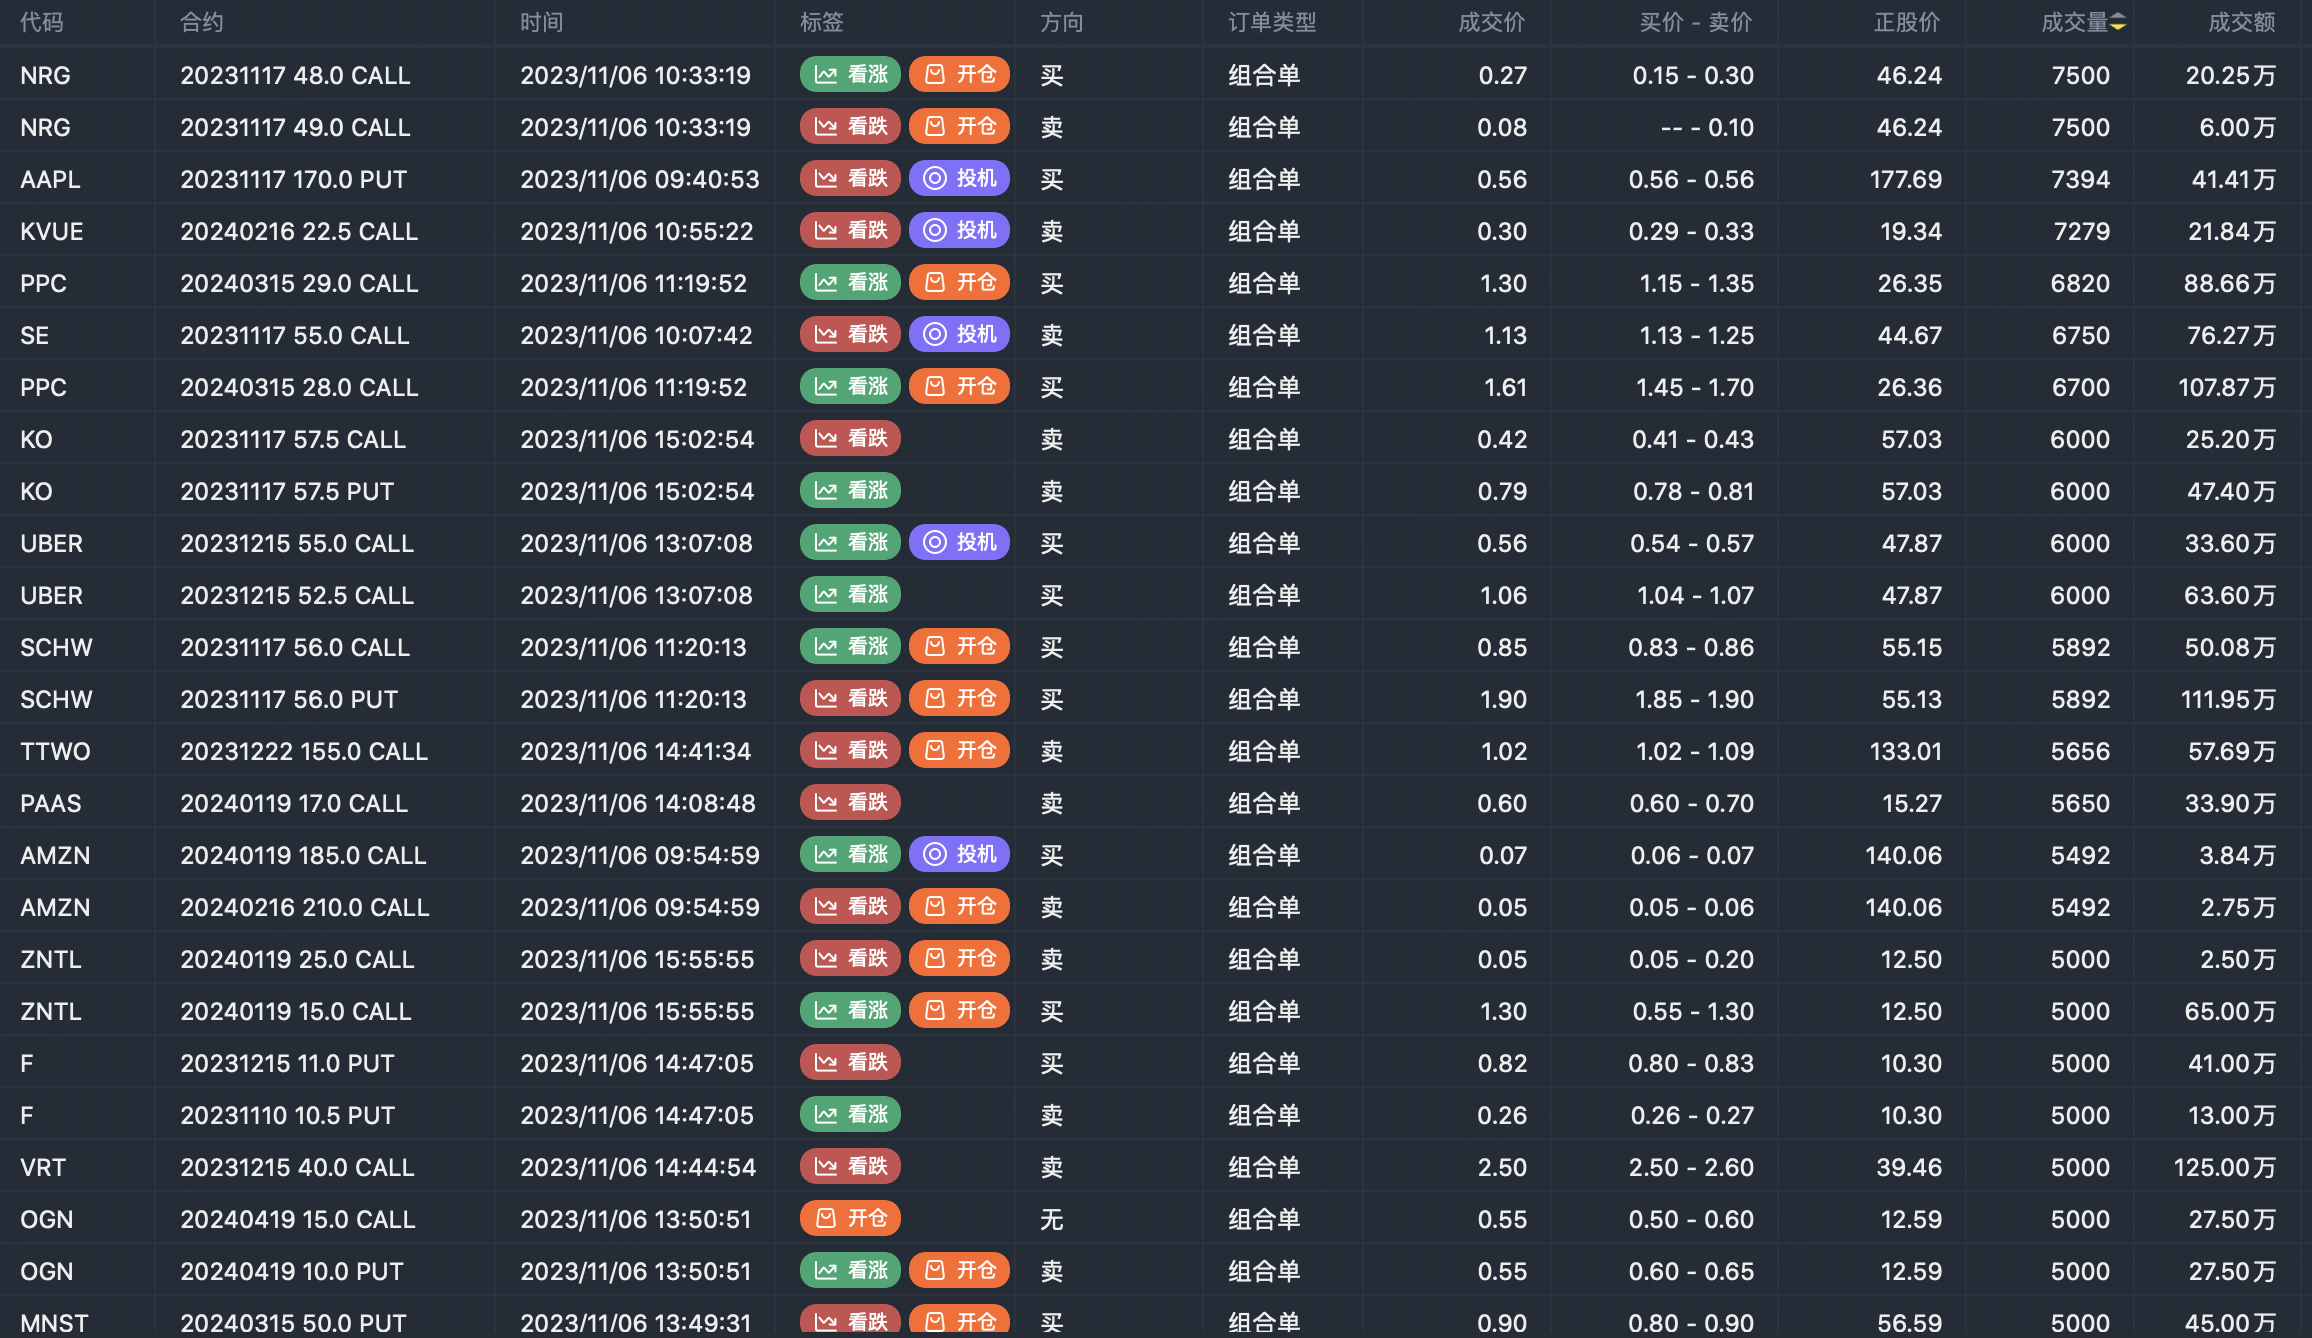Click the 开仓 tag on SCHW 56.0 CALL row
2312x1338 pixels.
960,647
